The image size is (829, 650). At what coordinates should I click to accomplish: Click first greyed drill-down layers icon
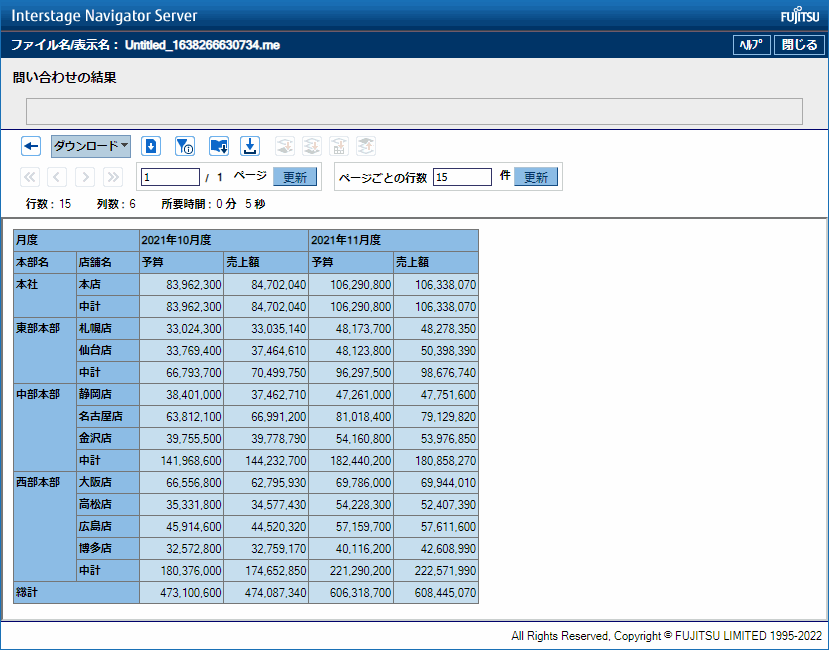[285, 146]
